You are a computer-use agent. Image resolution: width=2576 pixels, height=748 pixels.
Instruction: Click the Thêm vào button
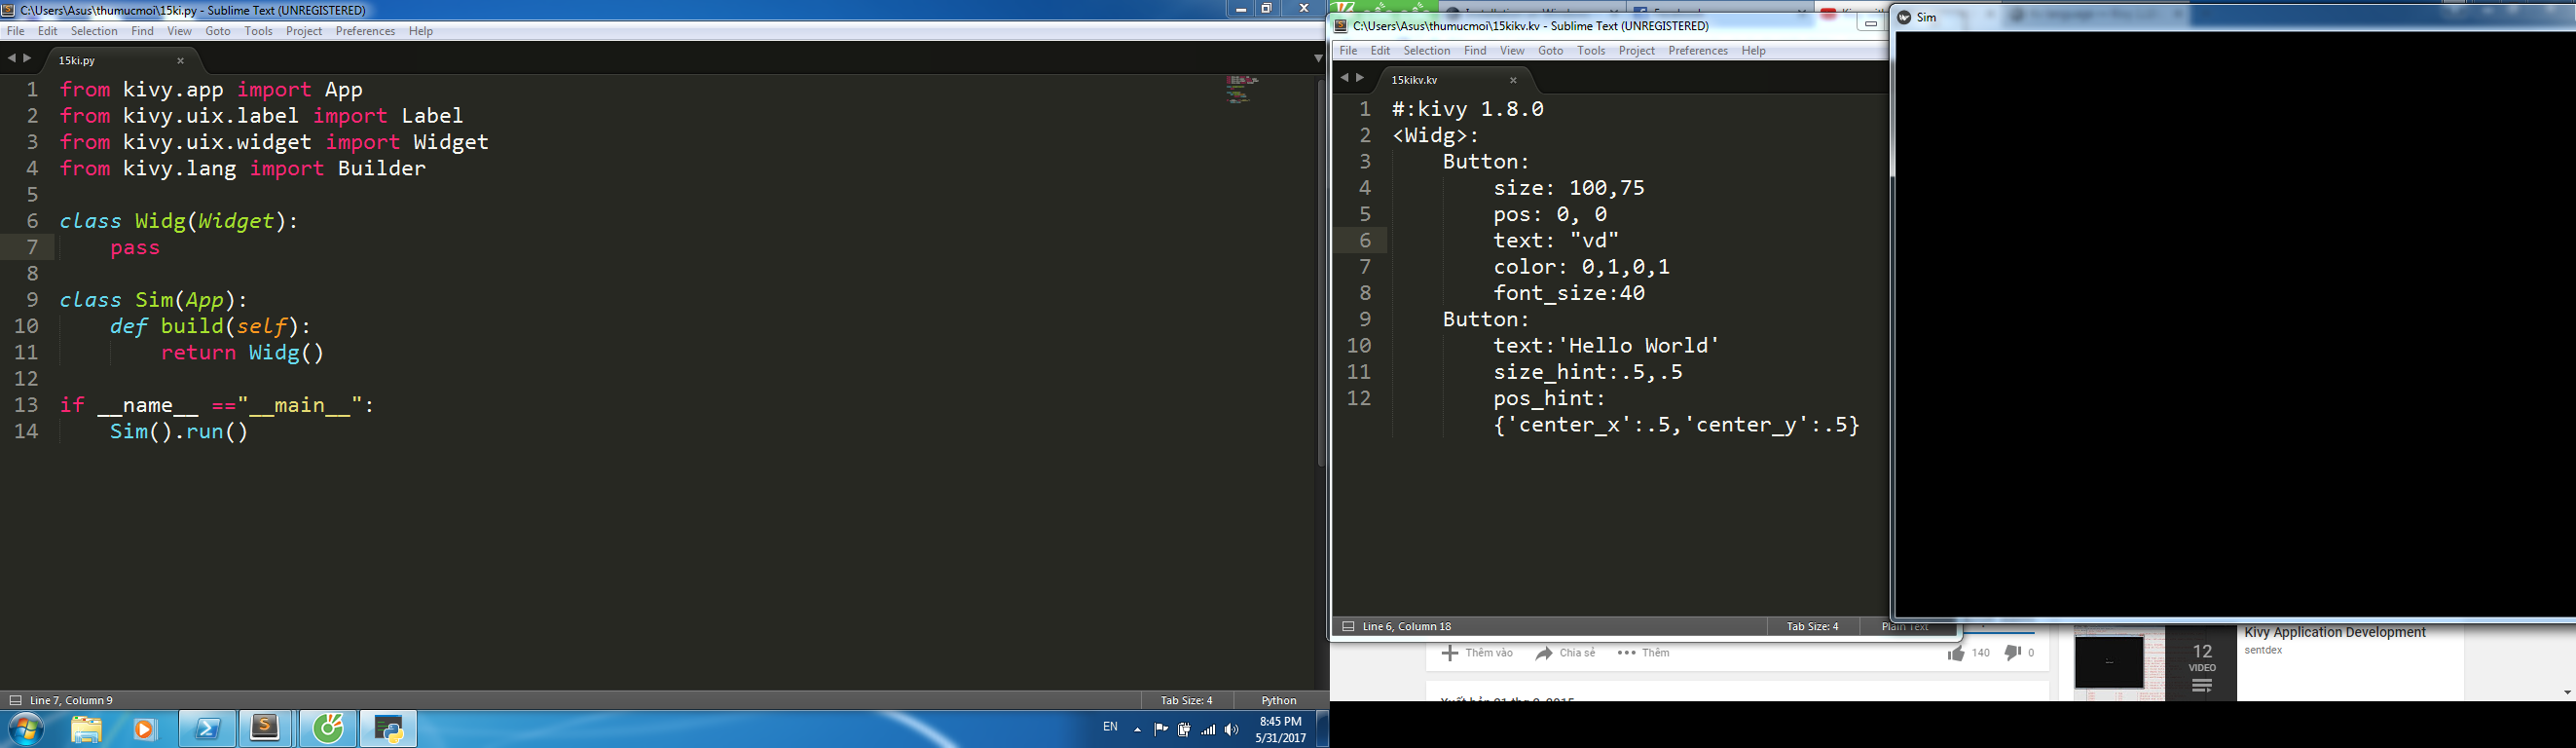pyautogui.click(x=1477, y=653)
